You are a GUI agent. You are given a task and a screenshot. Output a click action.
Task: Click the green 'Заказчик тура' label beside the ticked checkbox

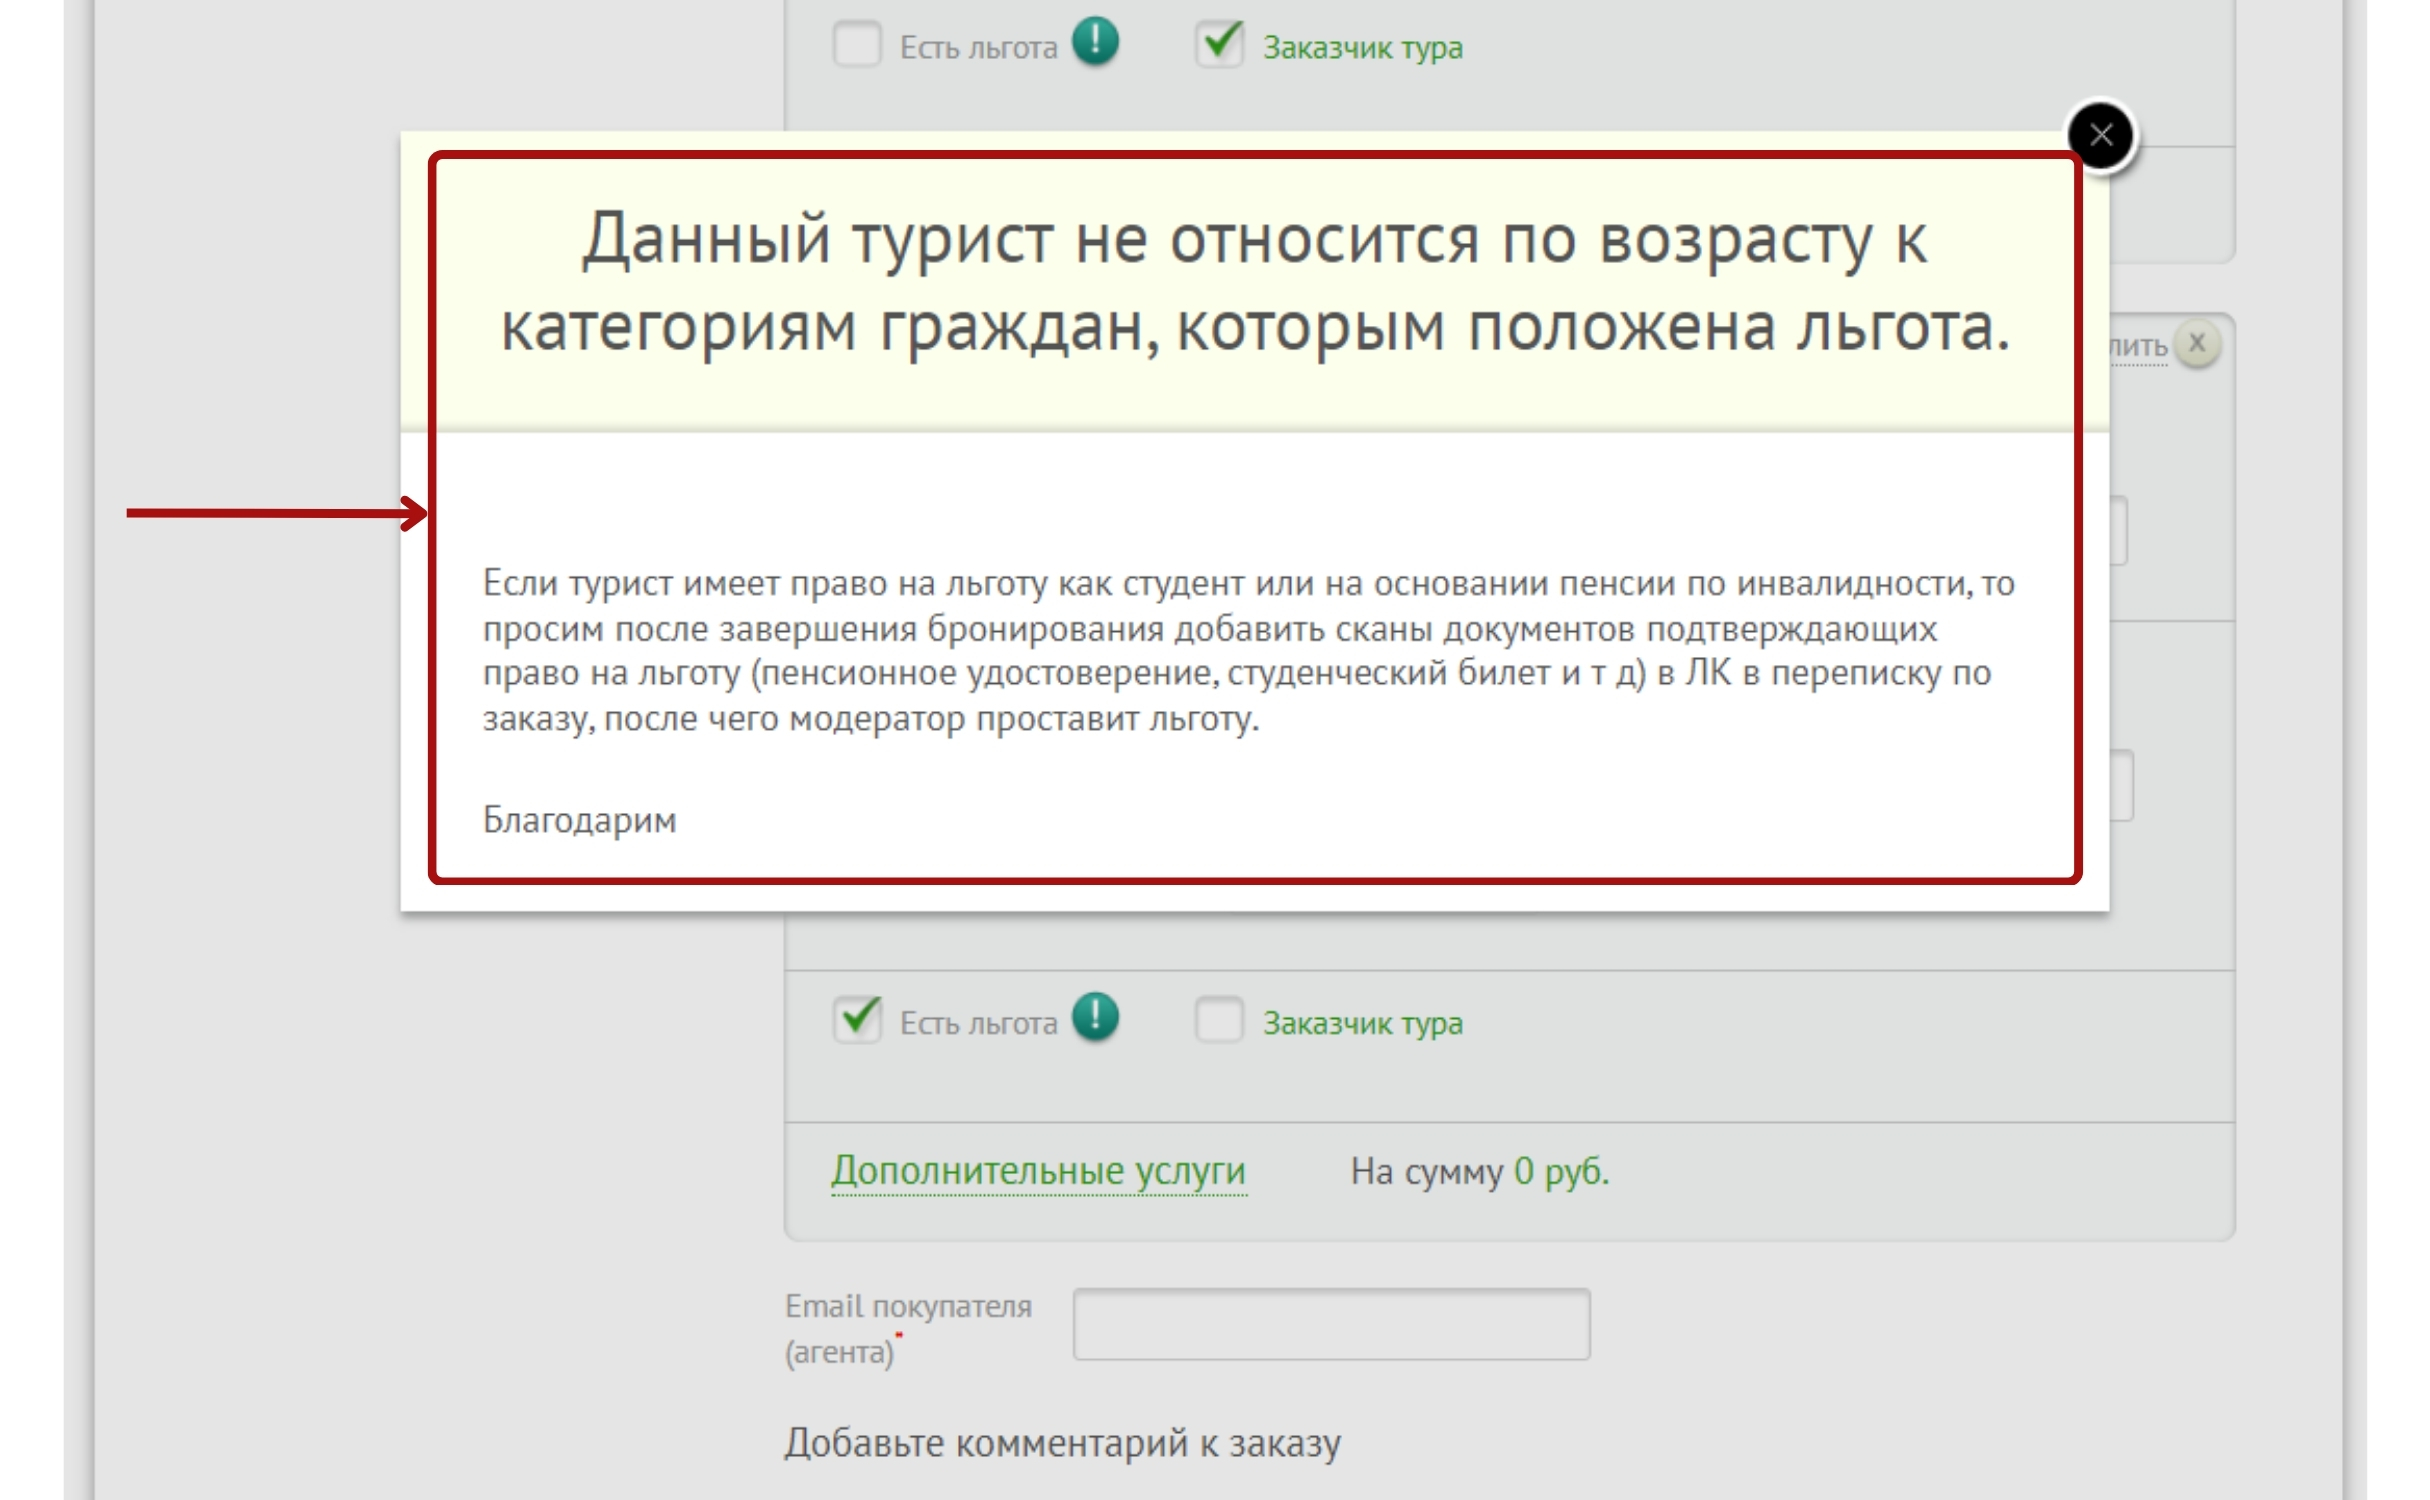click(1362, 48)
